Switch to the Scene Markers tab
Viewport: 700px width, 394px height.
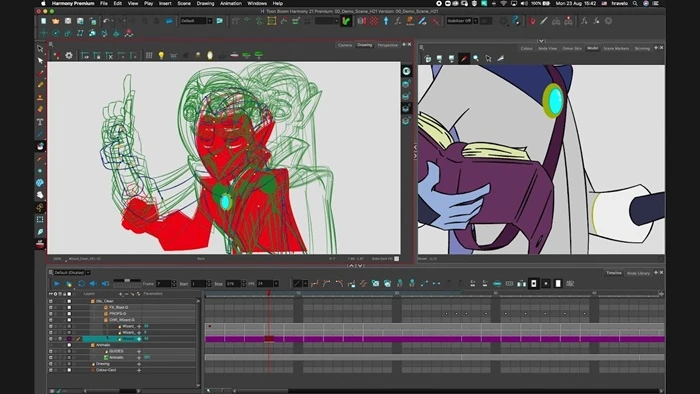[x=616, y=48]
